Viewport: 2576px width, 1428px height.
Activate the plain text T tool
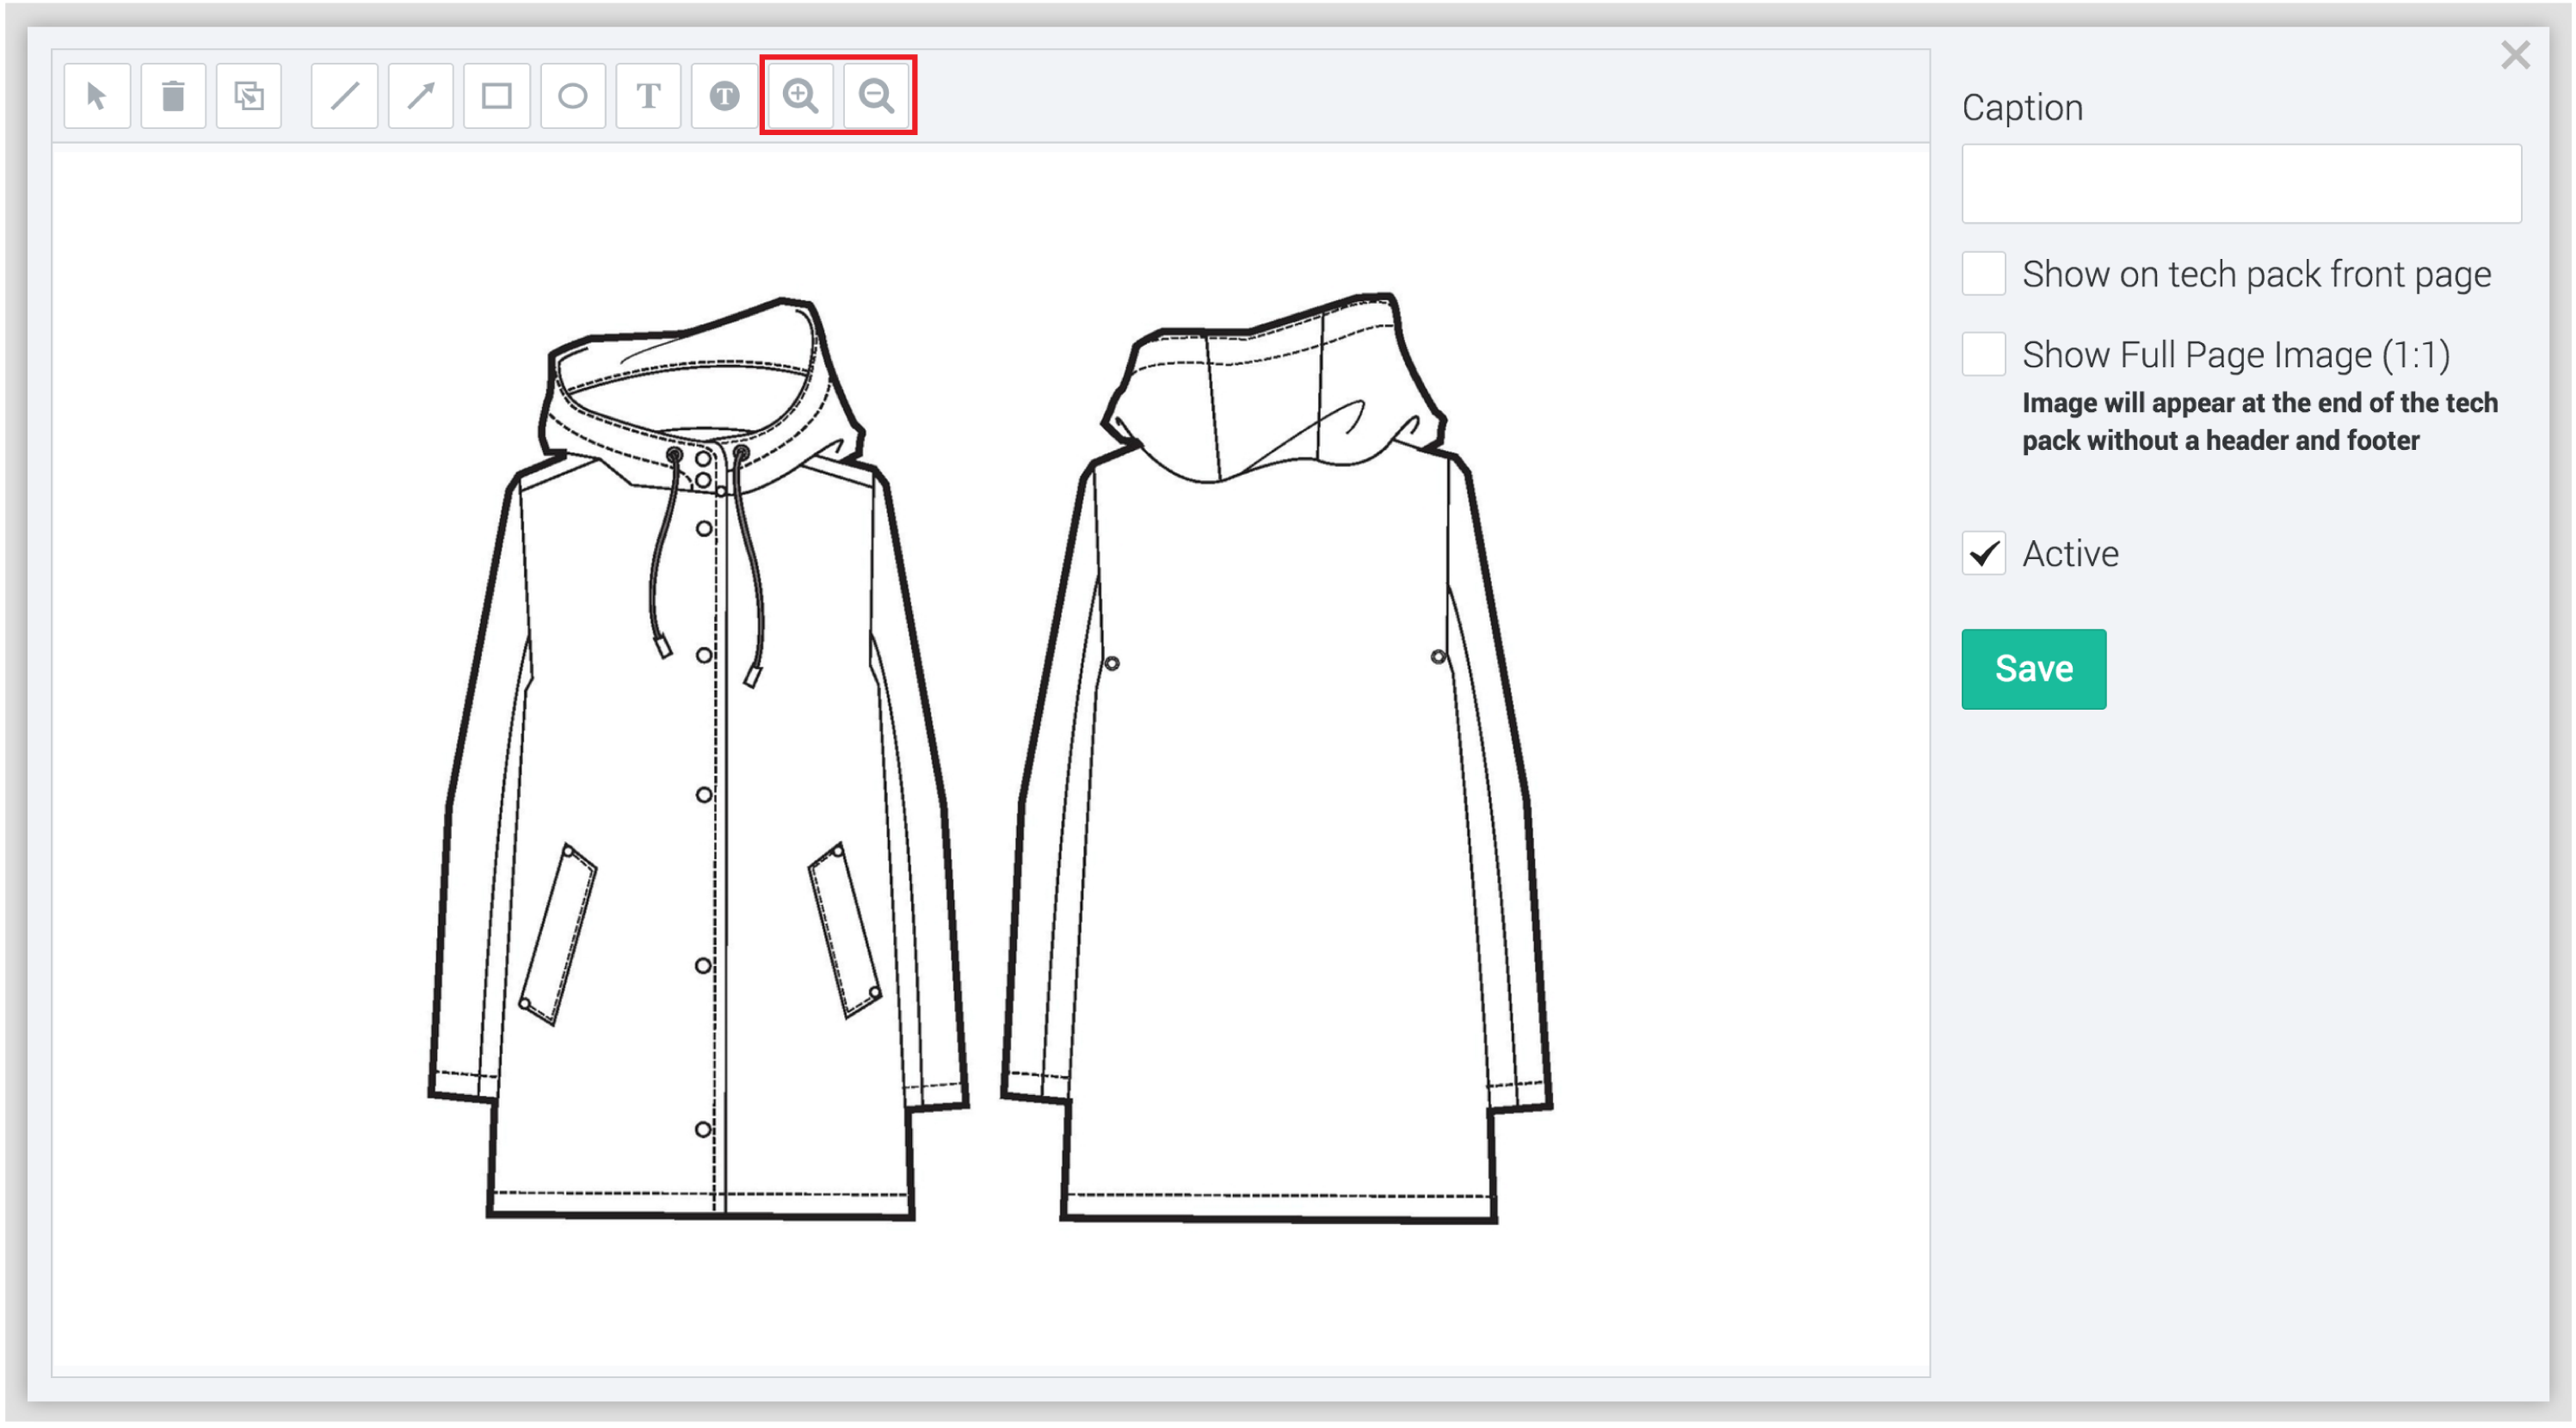click(649, 96)
